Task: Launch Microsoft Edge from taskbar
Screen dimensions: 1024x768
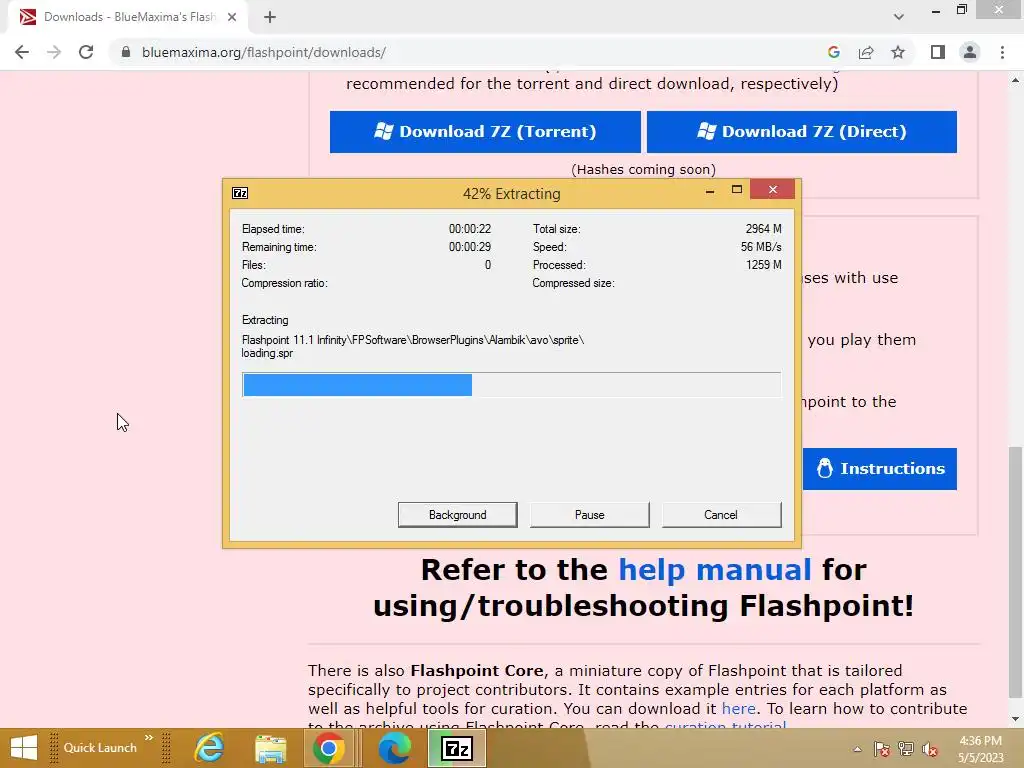Action: point(394,748)
